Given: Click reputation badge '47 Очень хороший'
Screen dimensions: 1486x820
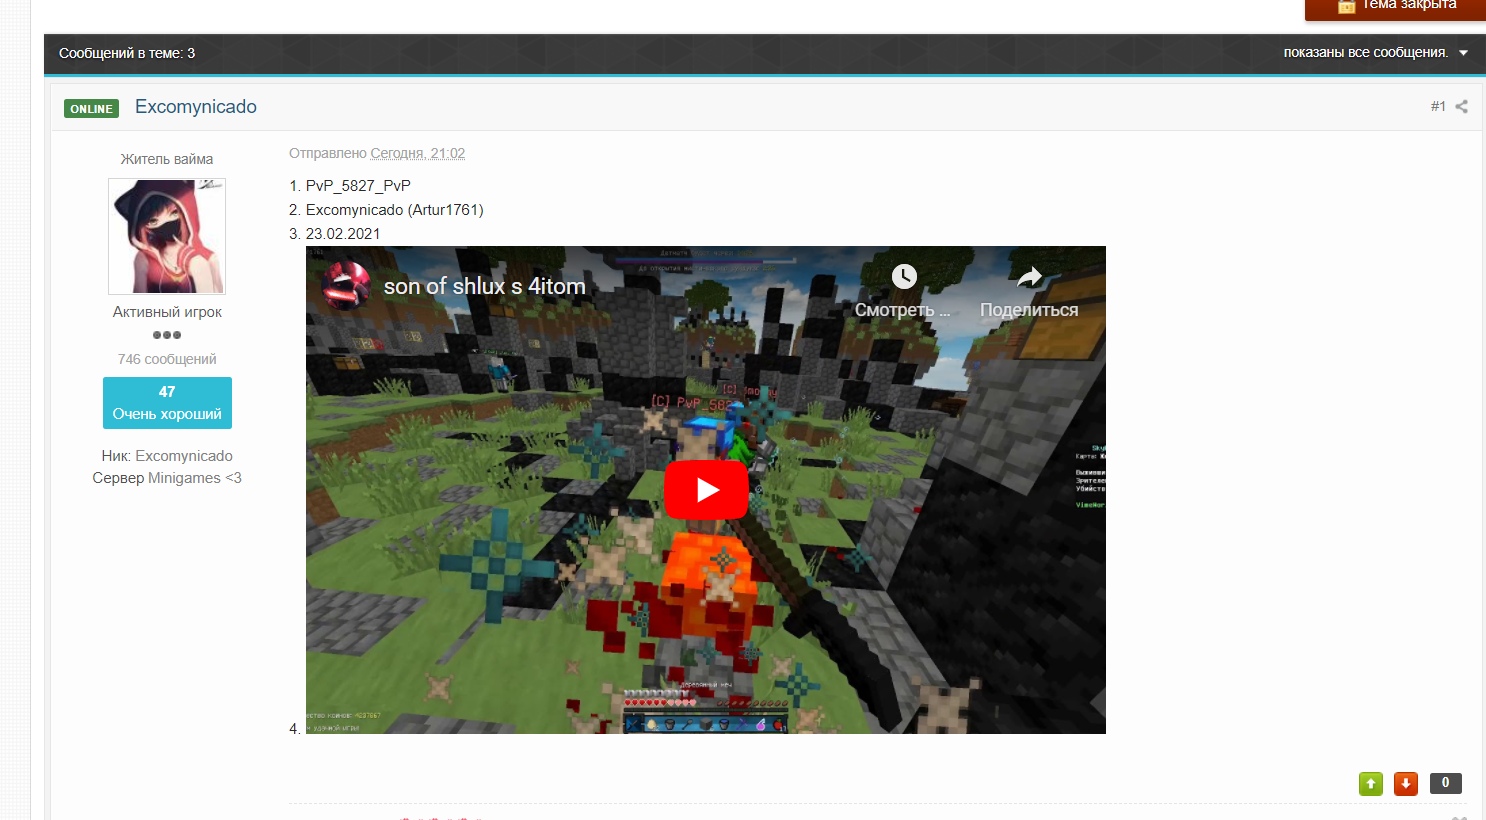Looking at the screenshot, I should (167, 403).
